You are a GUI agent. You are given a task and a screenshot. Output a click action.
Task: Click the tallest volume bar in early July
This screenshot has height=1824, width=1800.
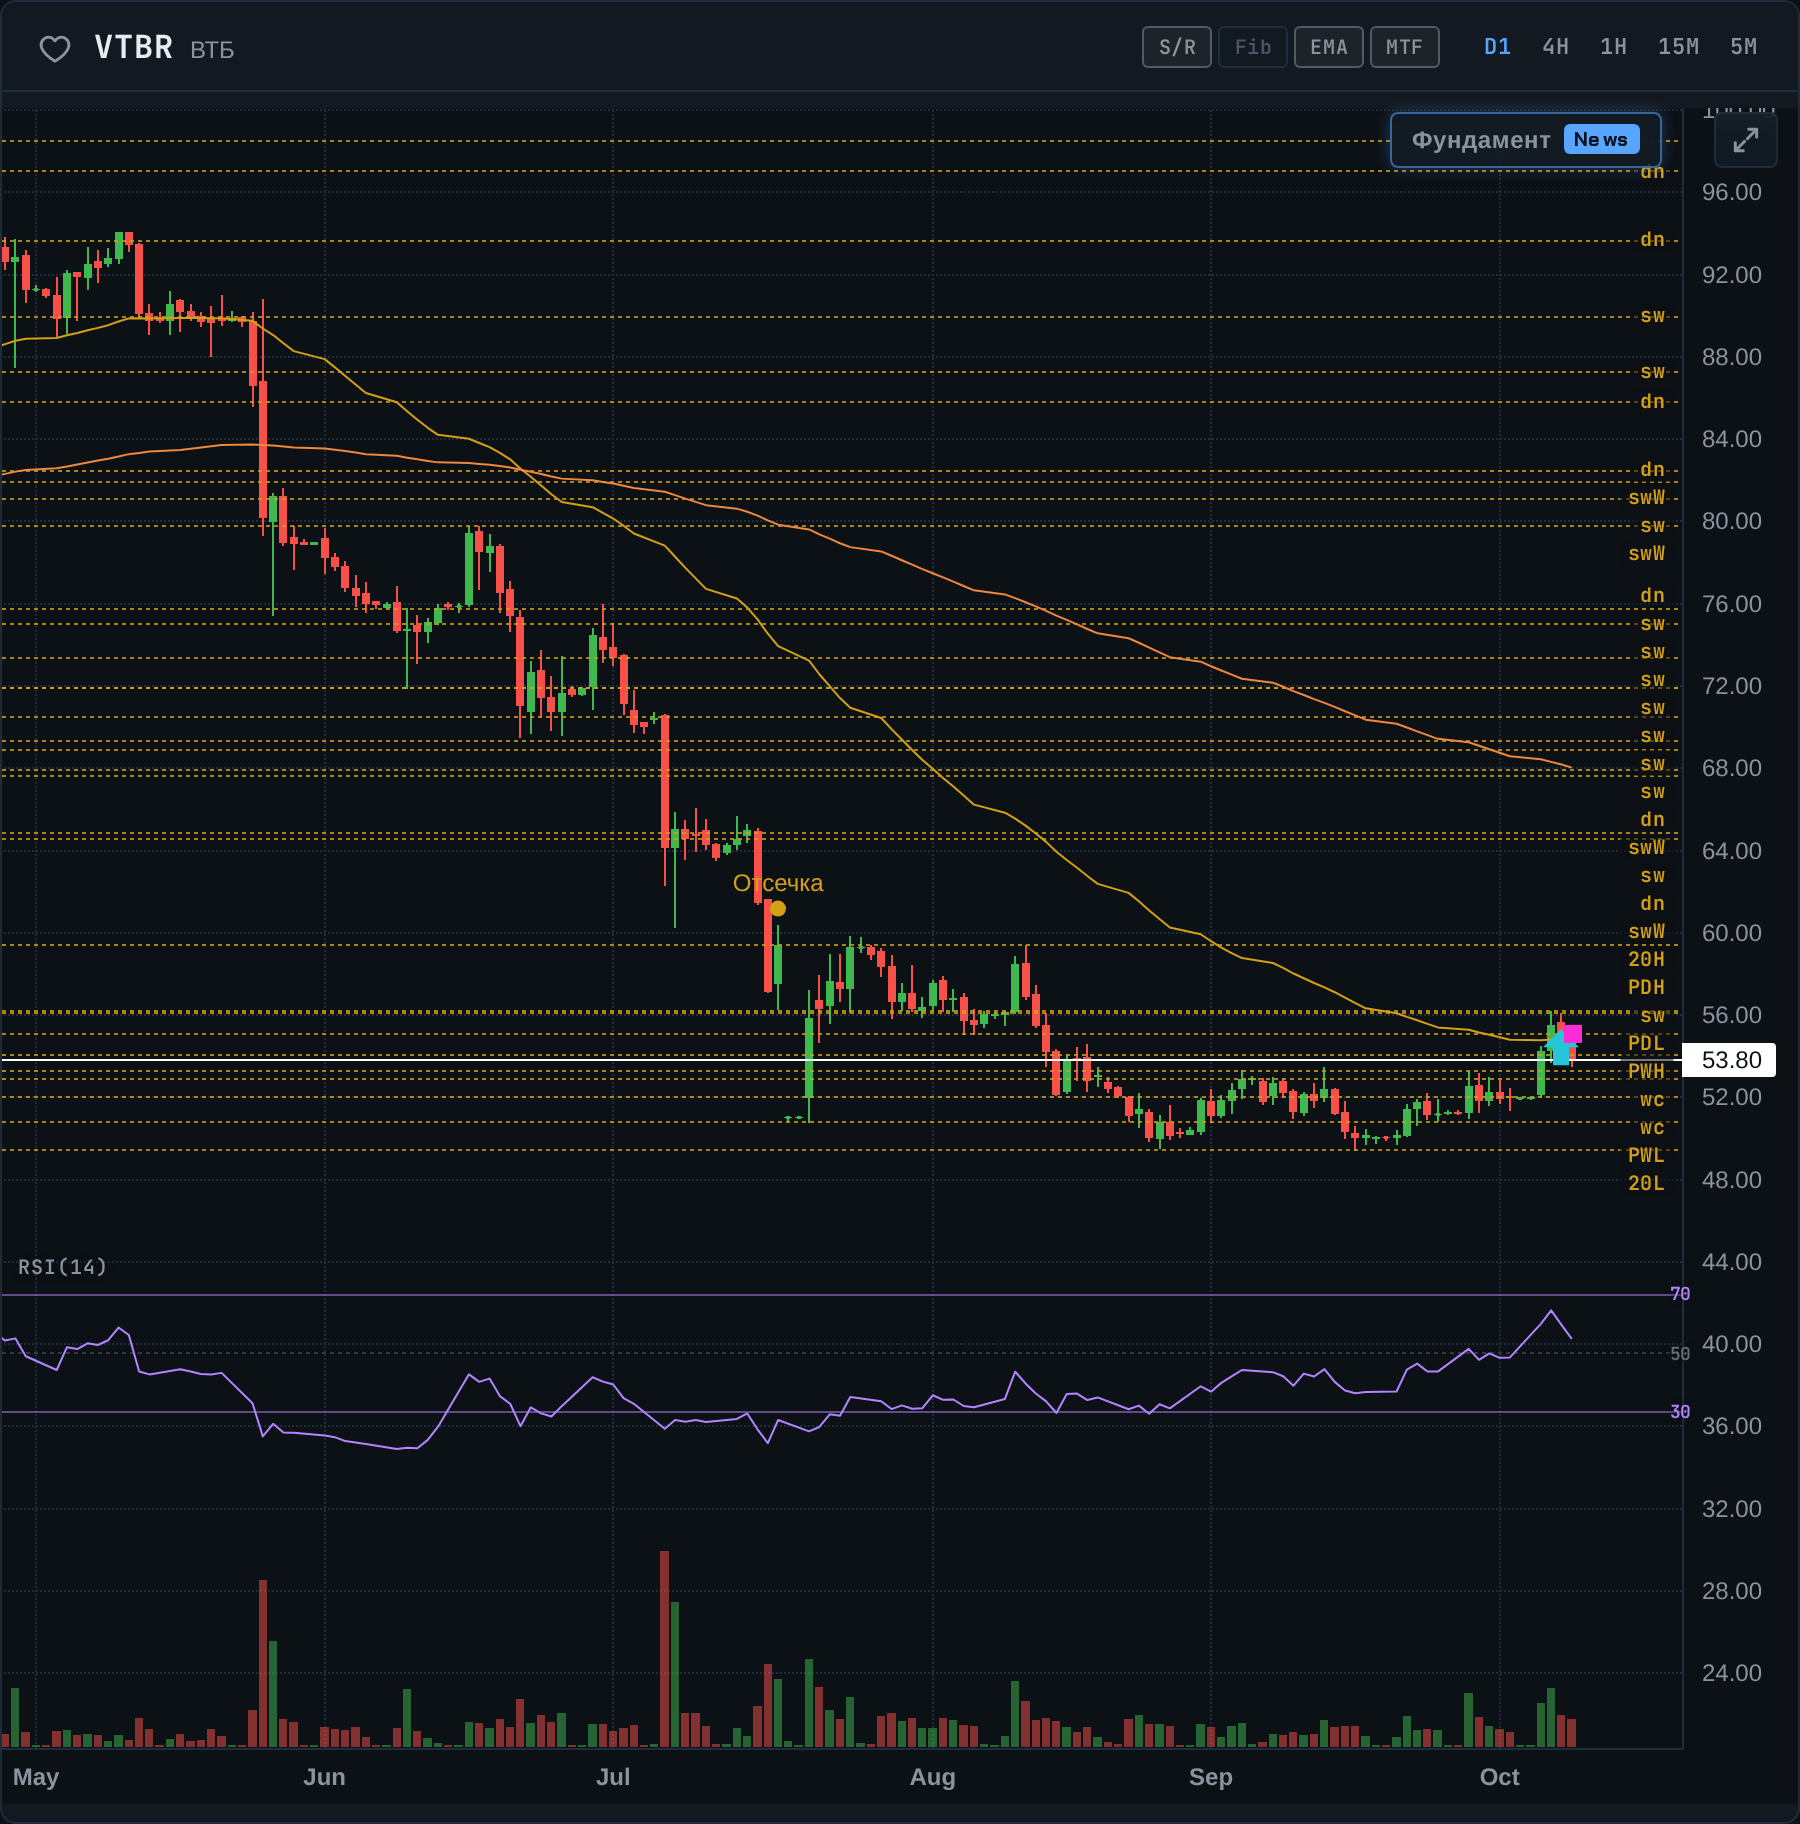point(664,1649)
